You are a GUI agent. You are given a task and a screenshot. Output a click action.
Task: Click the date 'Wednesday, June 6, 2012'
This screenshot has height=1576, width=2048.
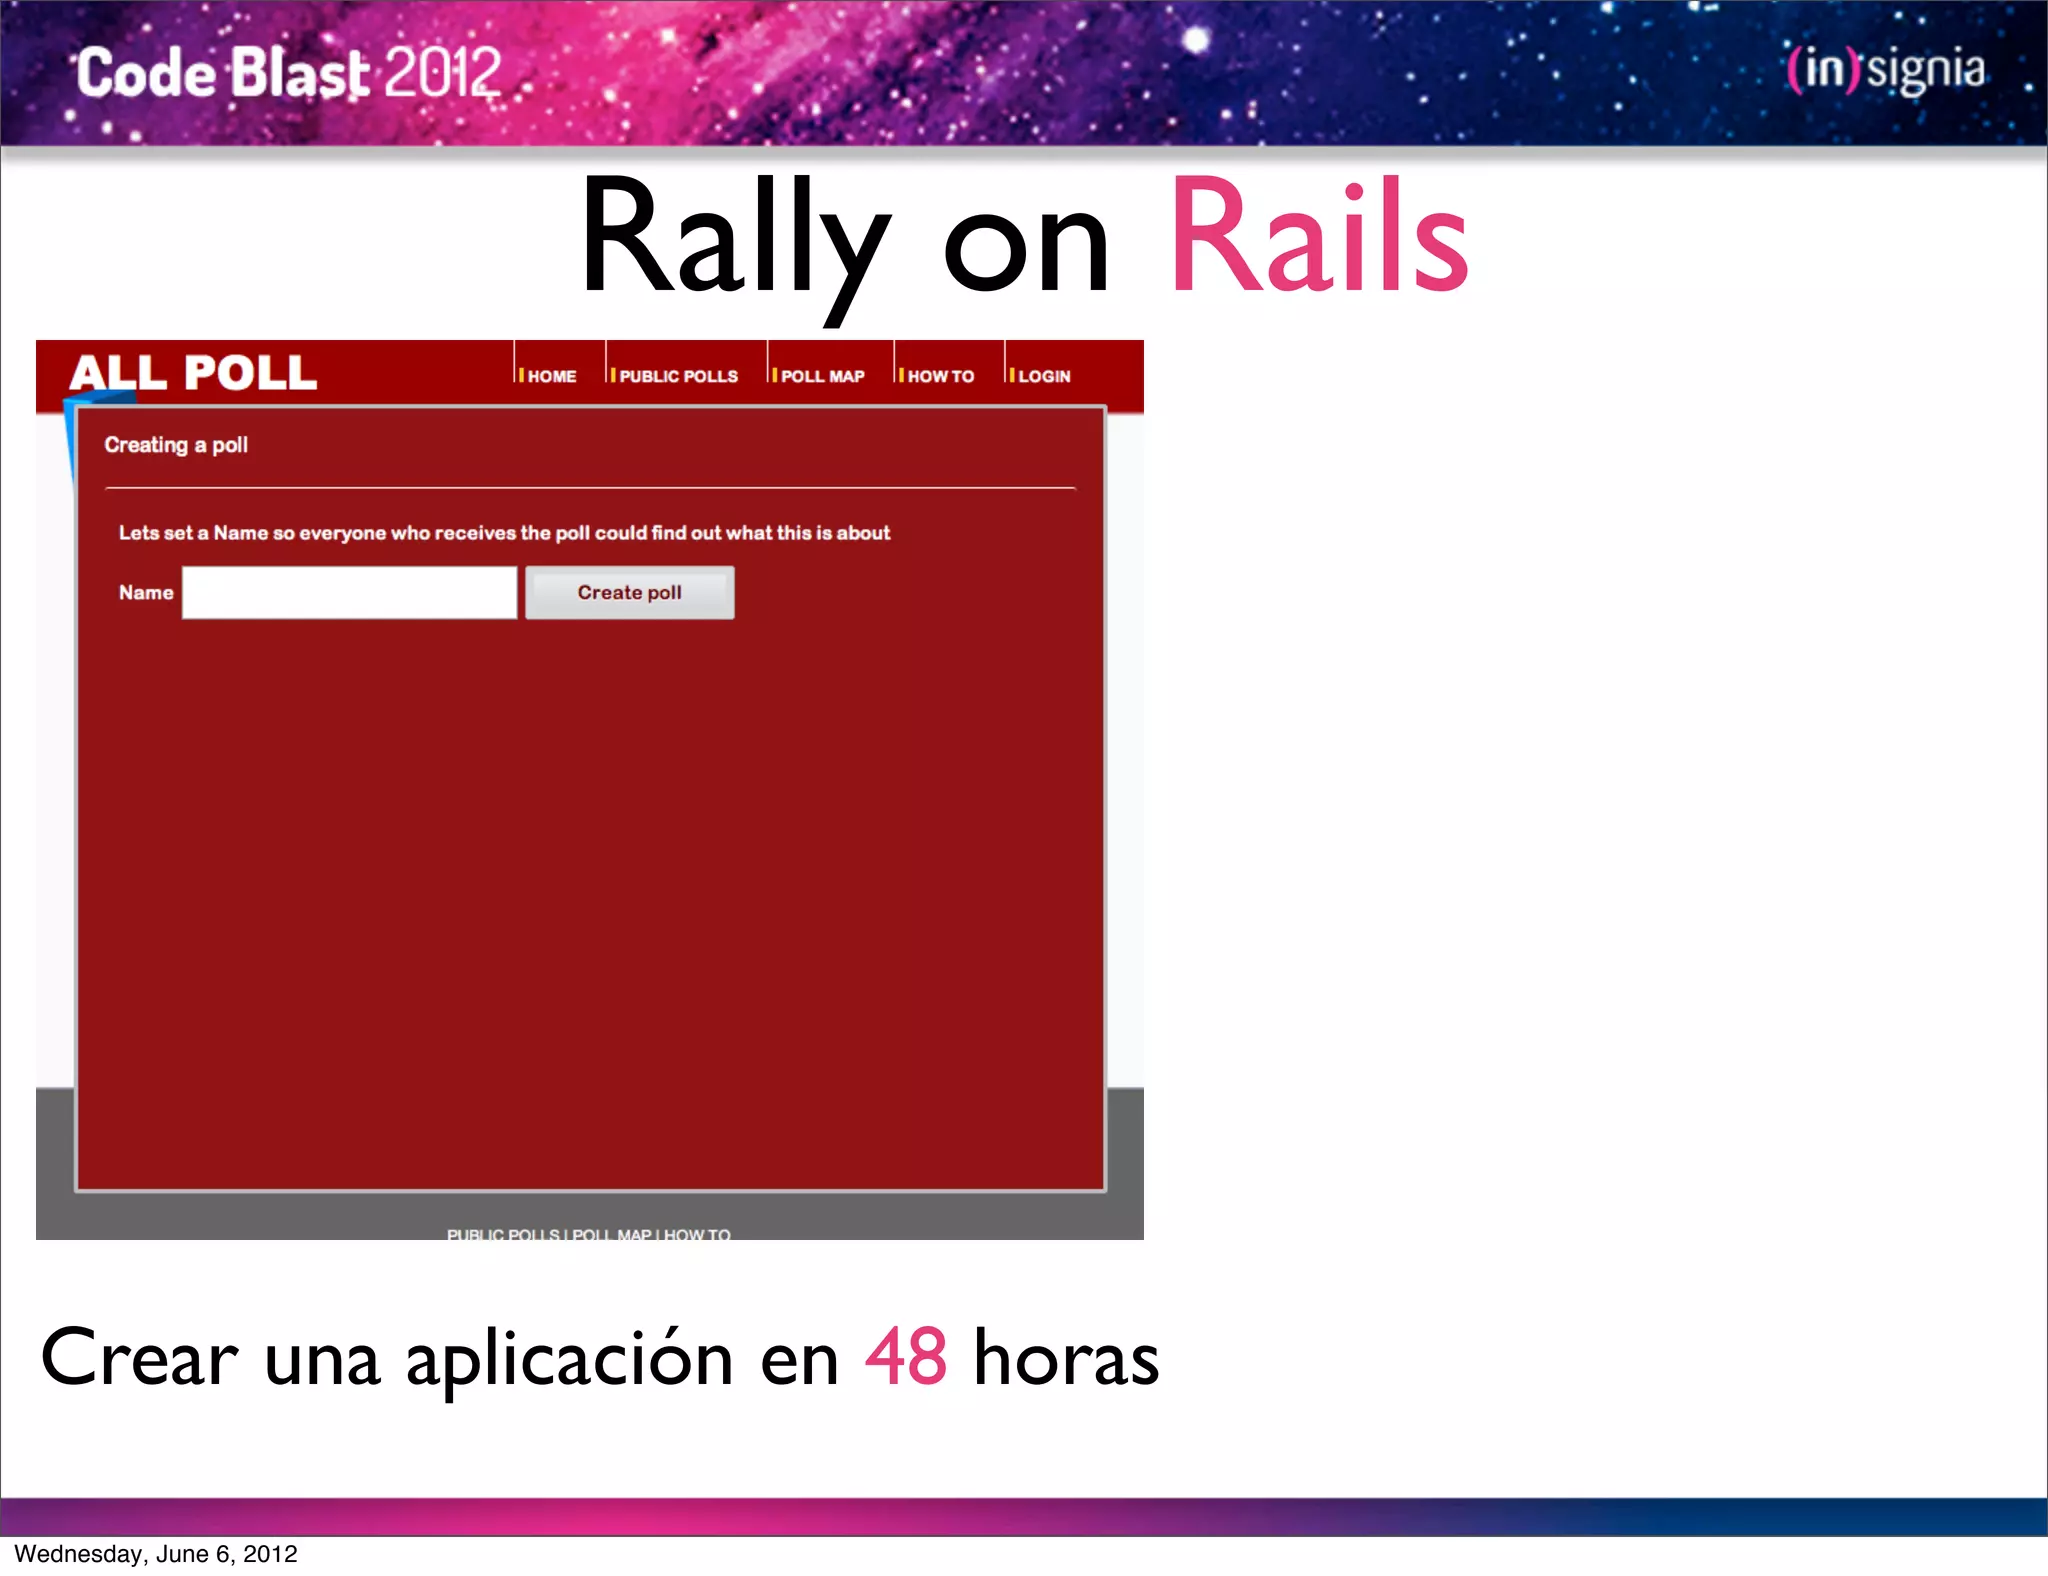[156, 1554]
